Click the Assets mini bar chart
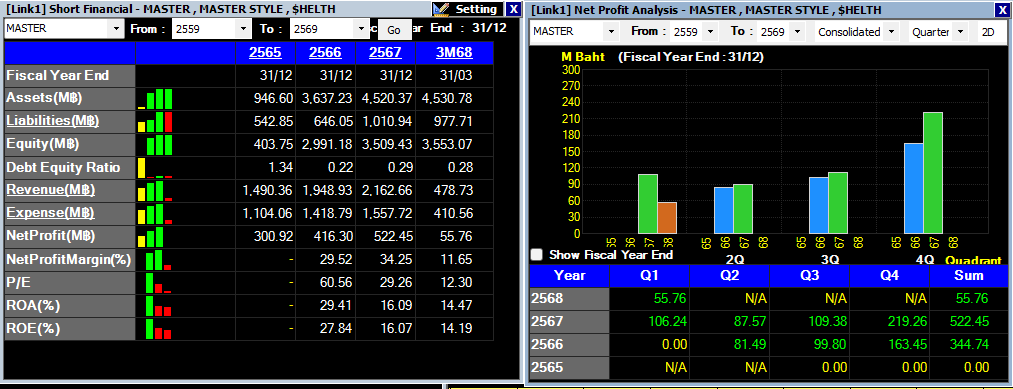Screen dimensions: 1013x389 (155, 99)
